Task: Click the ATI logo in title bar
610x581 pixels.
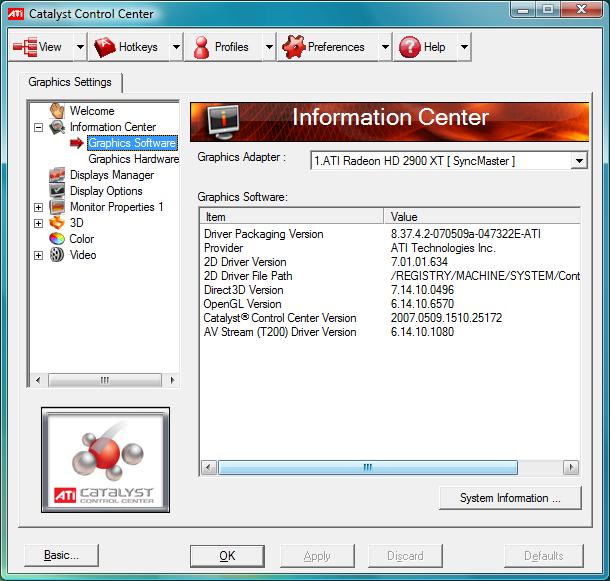Action: [16, 14]
